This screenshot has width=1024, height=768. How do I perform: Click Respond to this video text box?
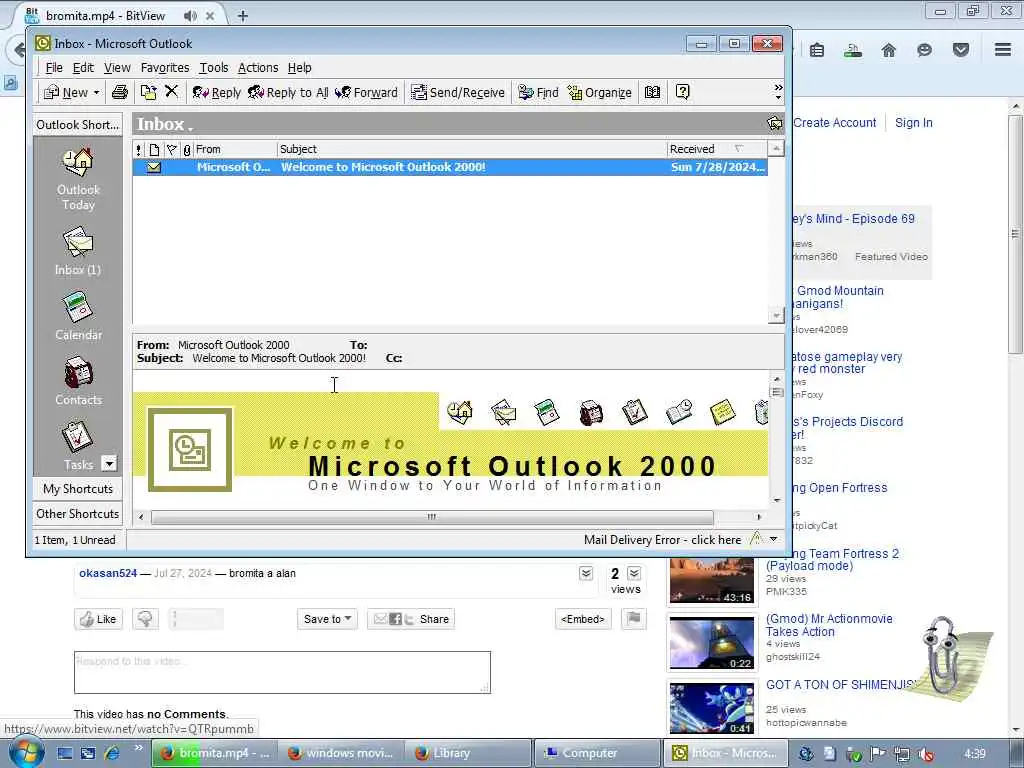coord(282,672)
